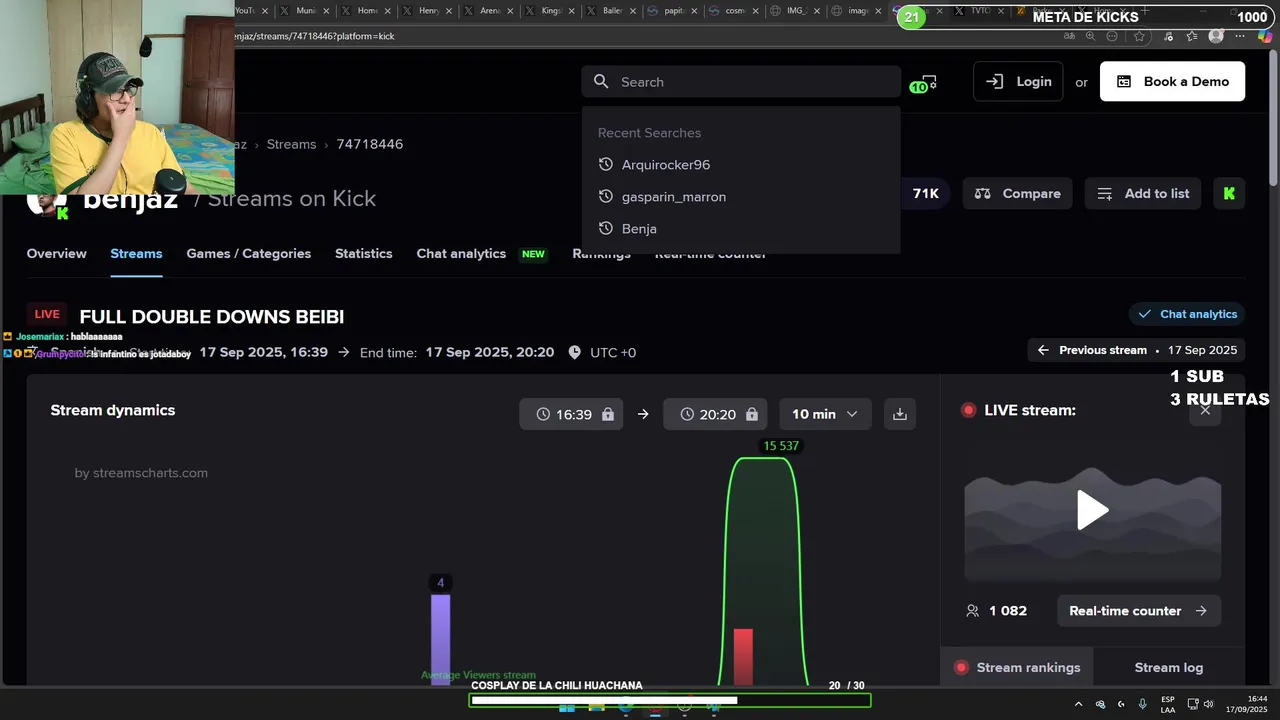Open browser three-dots menu

1241,36
